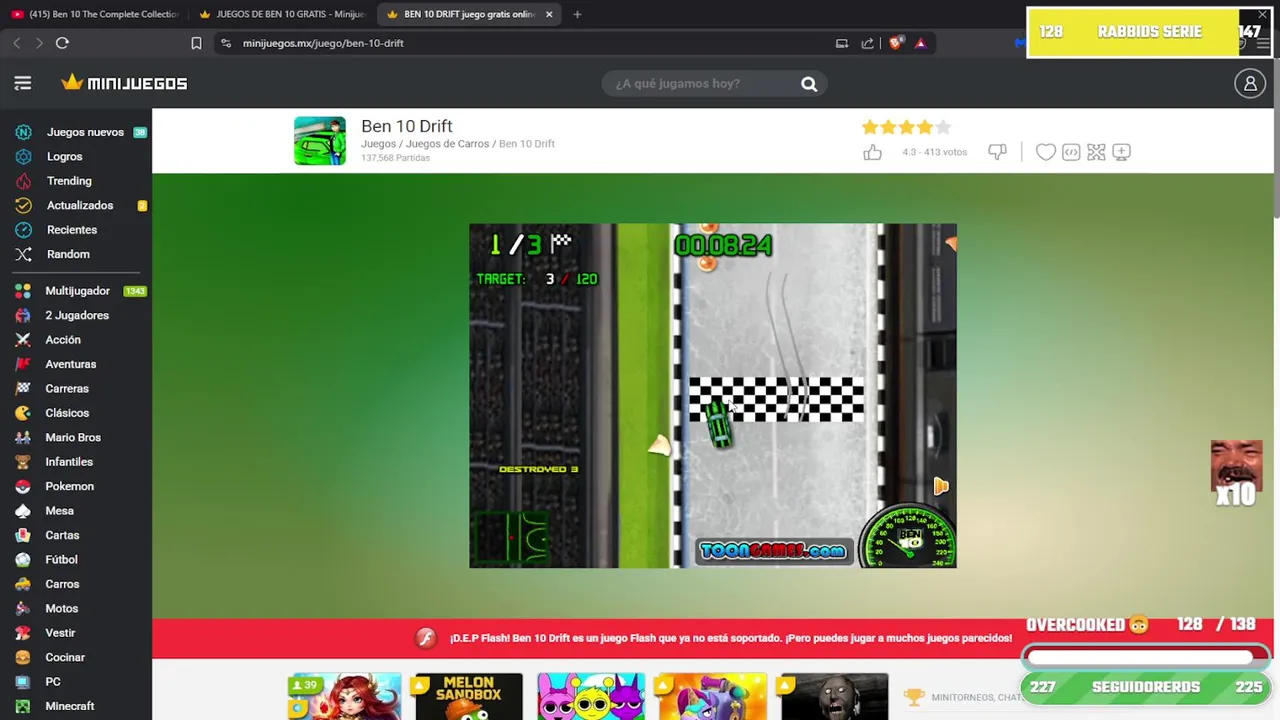The height and width of the screenshot is (720, 1280).
Task: Open the Infantiles category
Action: coord(69,462)
